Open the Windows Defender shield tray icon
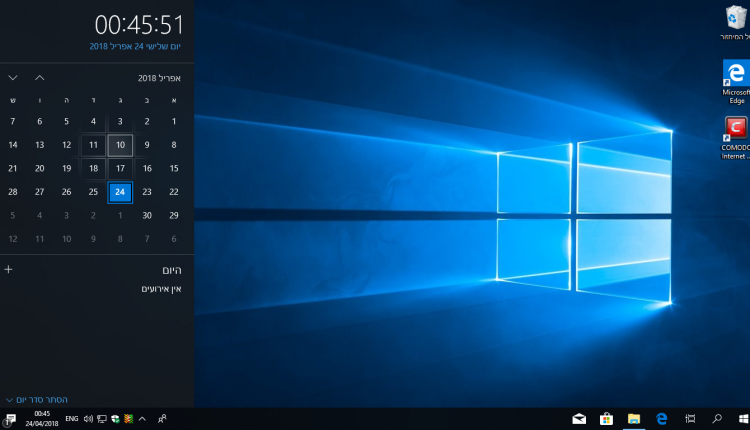 click(115, 419)
